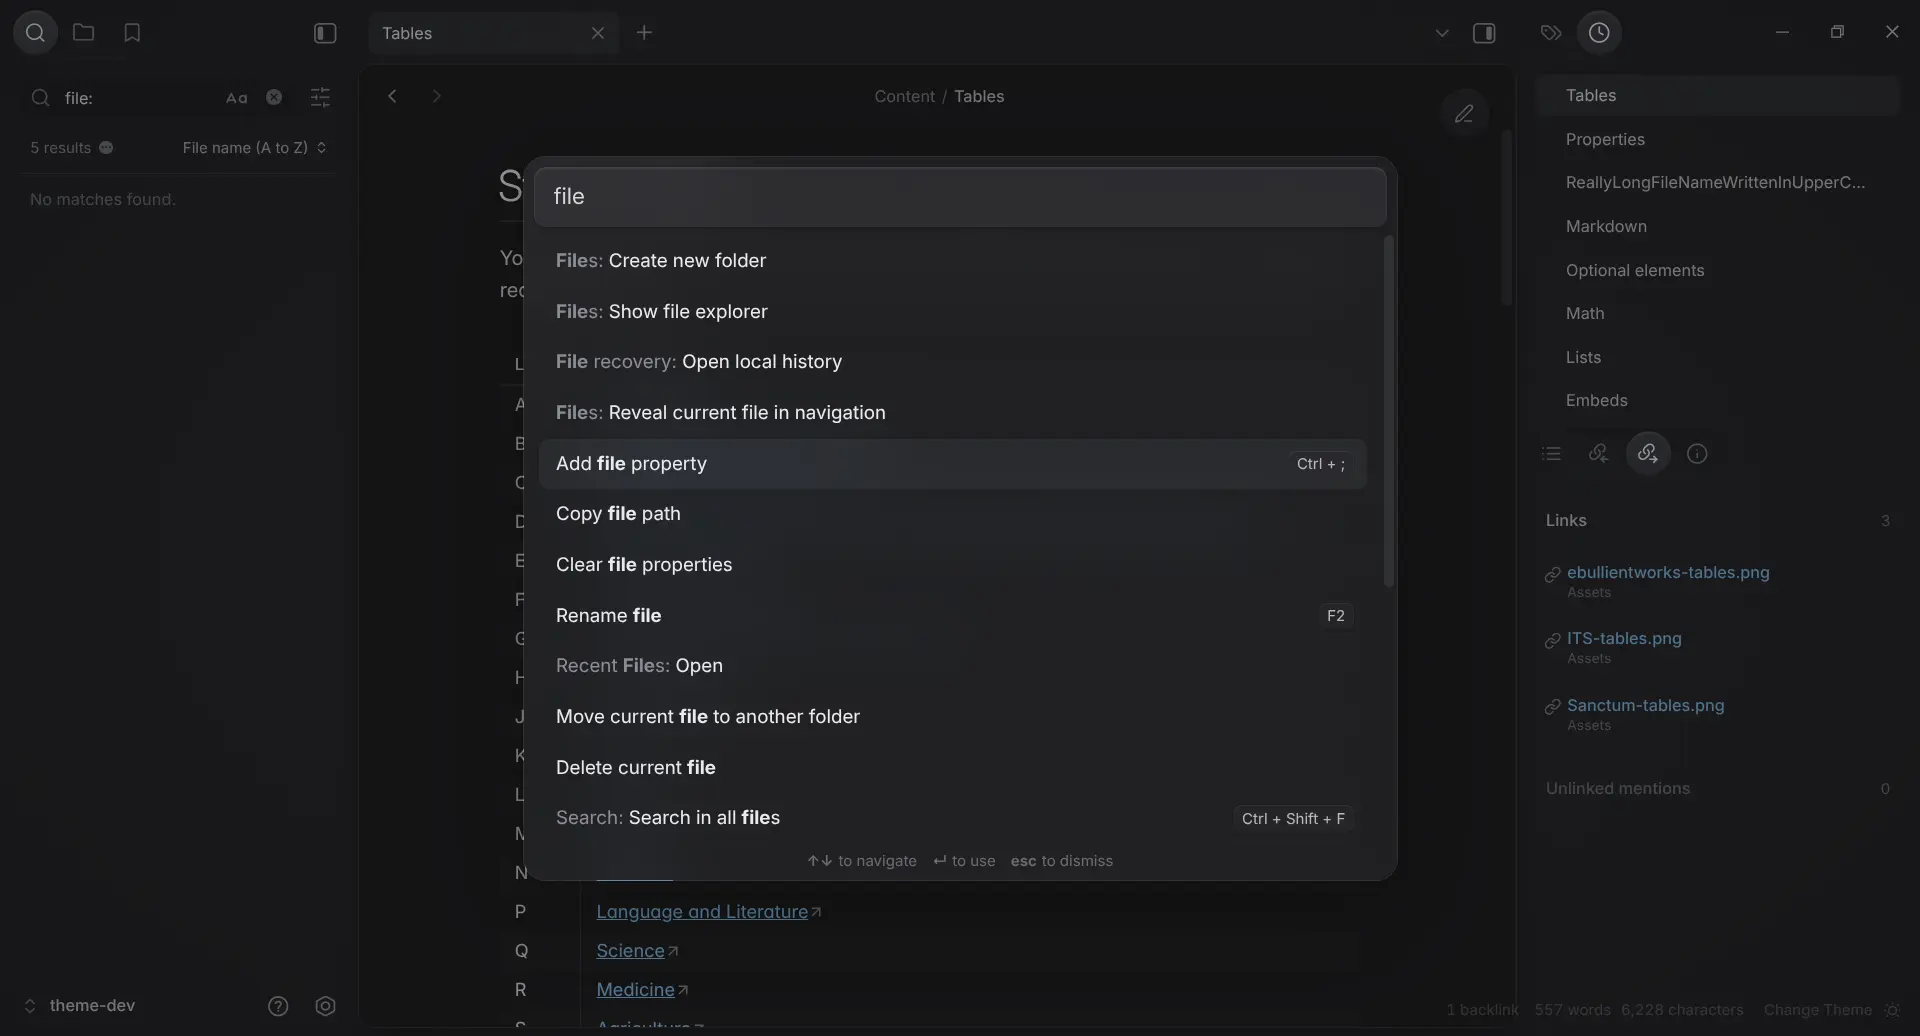Open File name (A to Z) sort dropdown
Viewport: 1920px width, 1036px height.
(254, 148)
